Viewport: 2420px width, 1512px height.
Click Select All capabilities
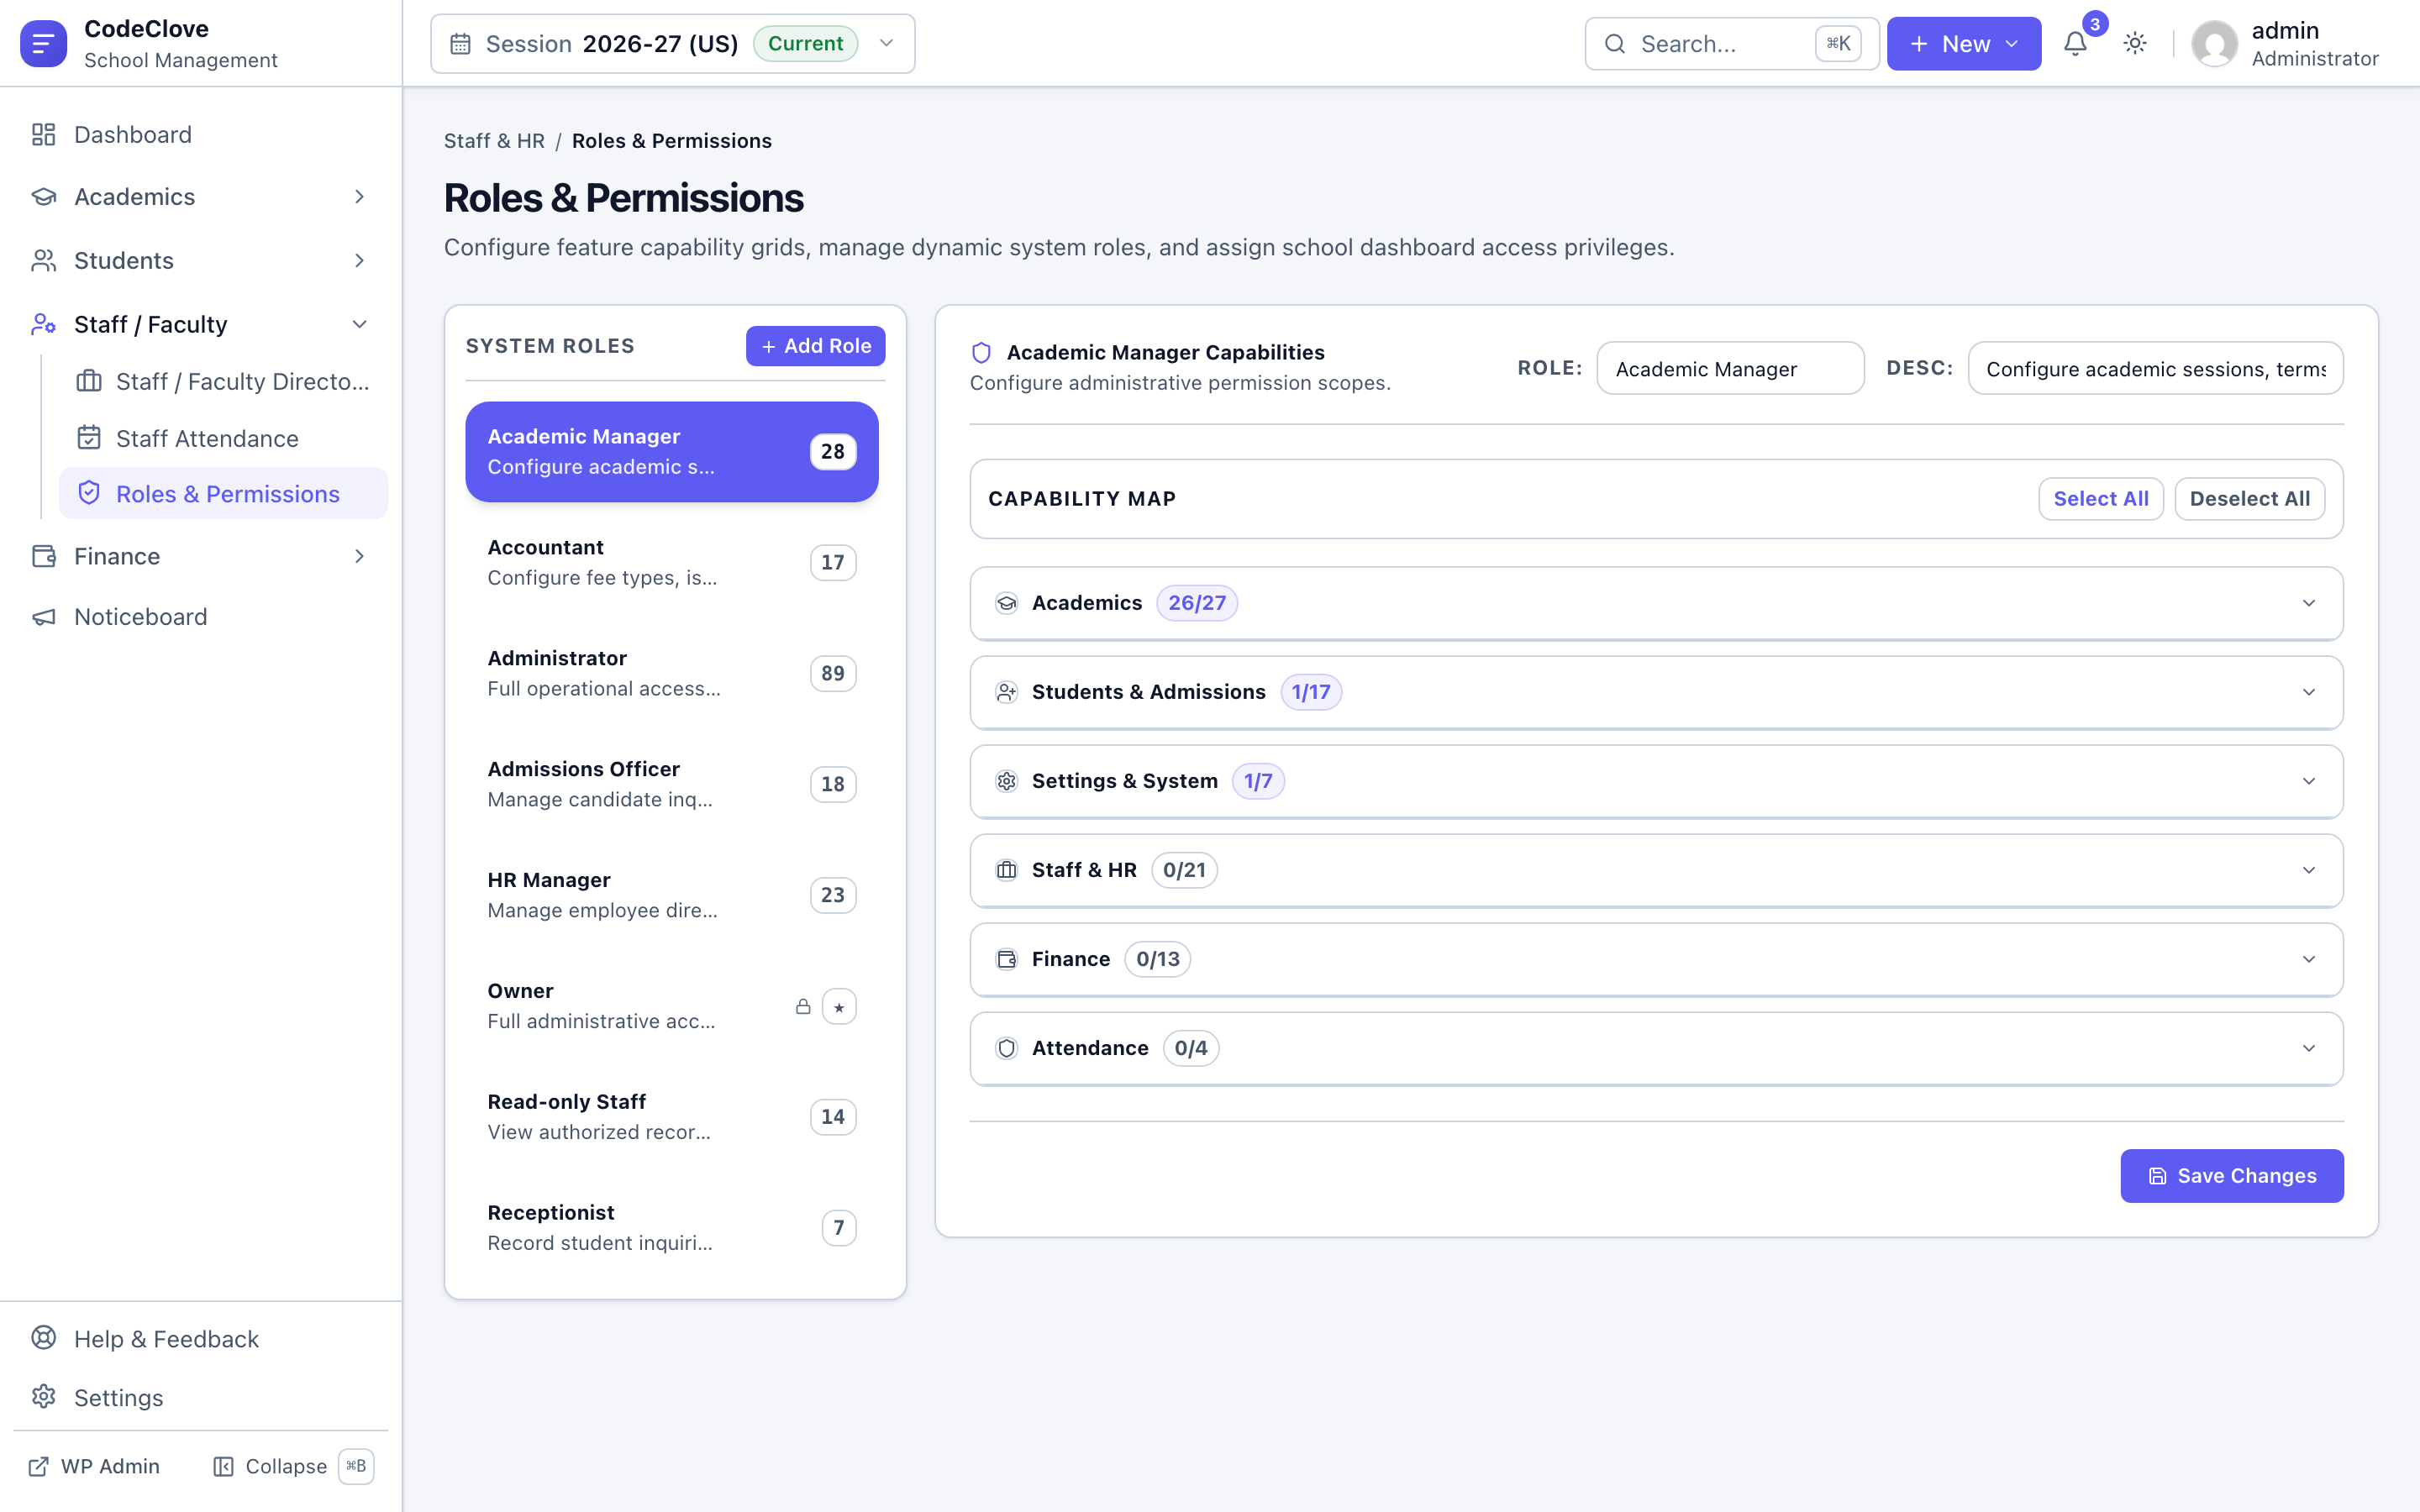pos(2101,499)
